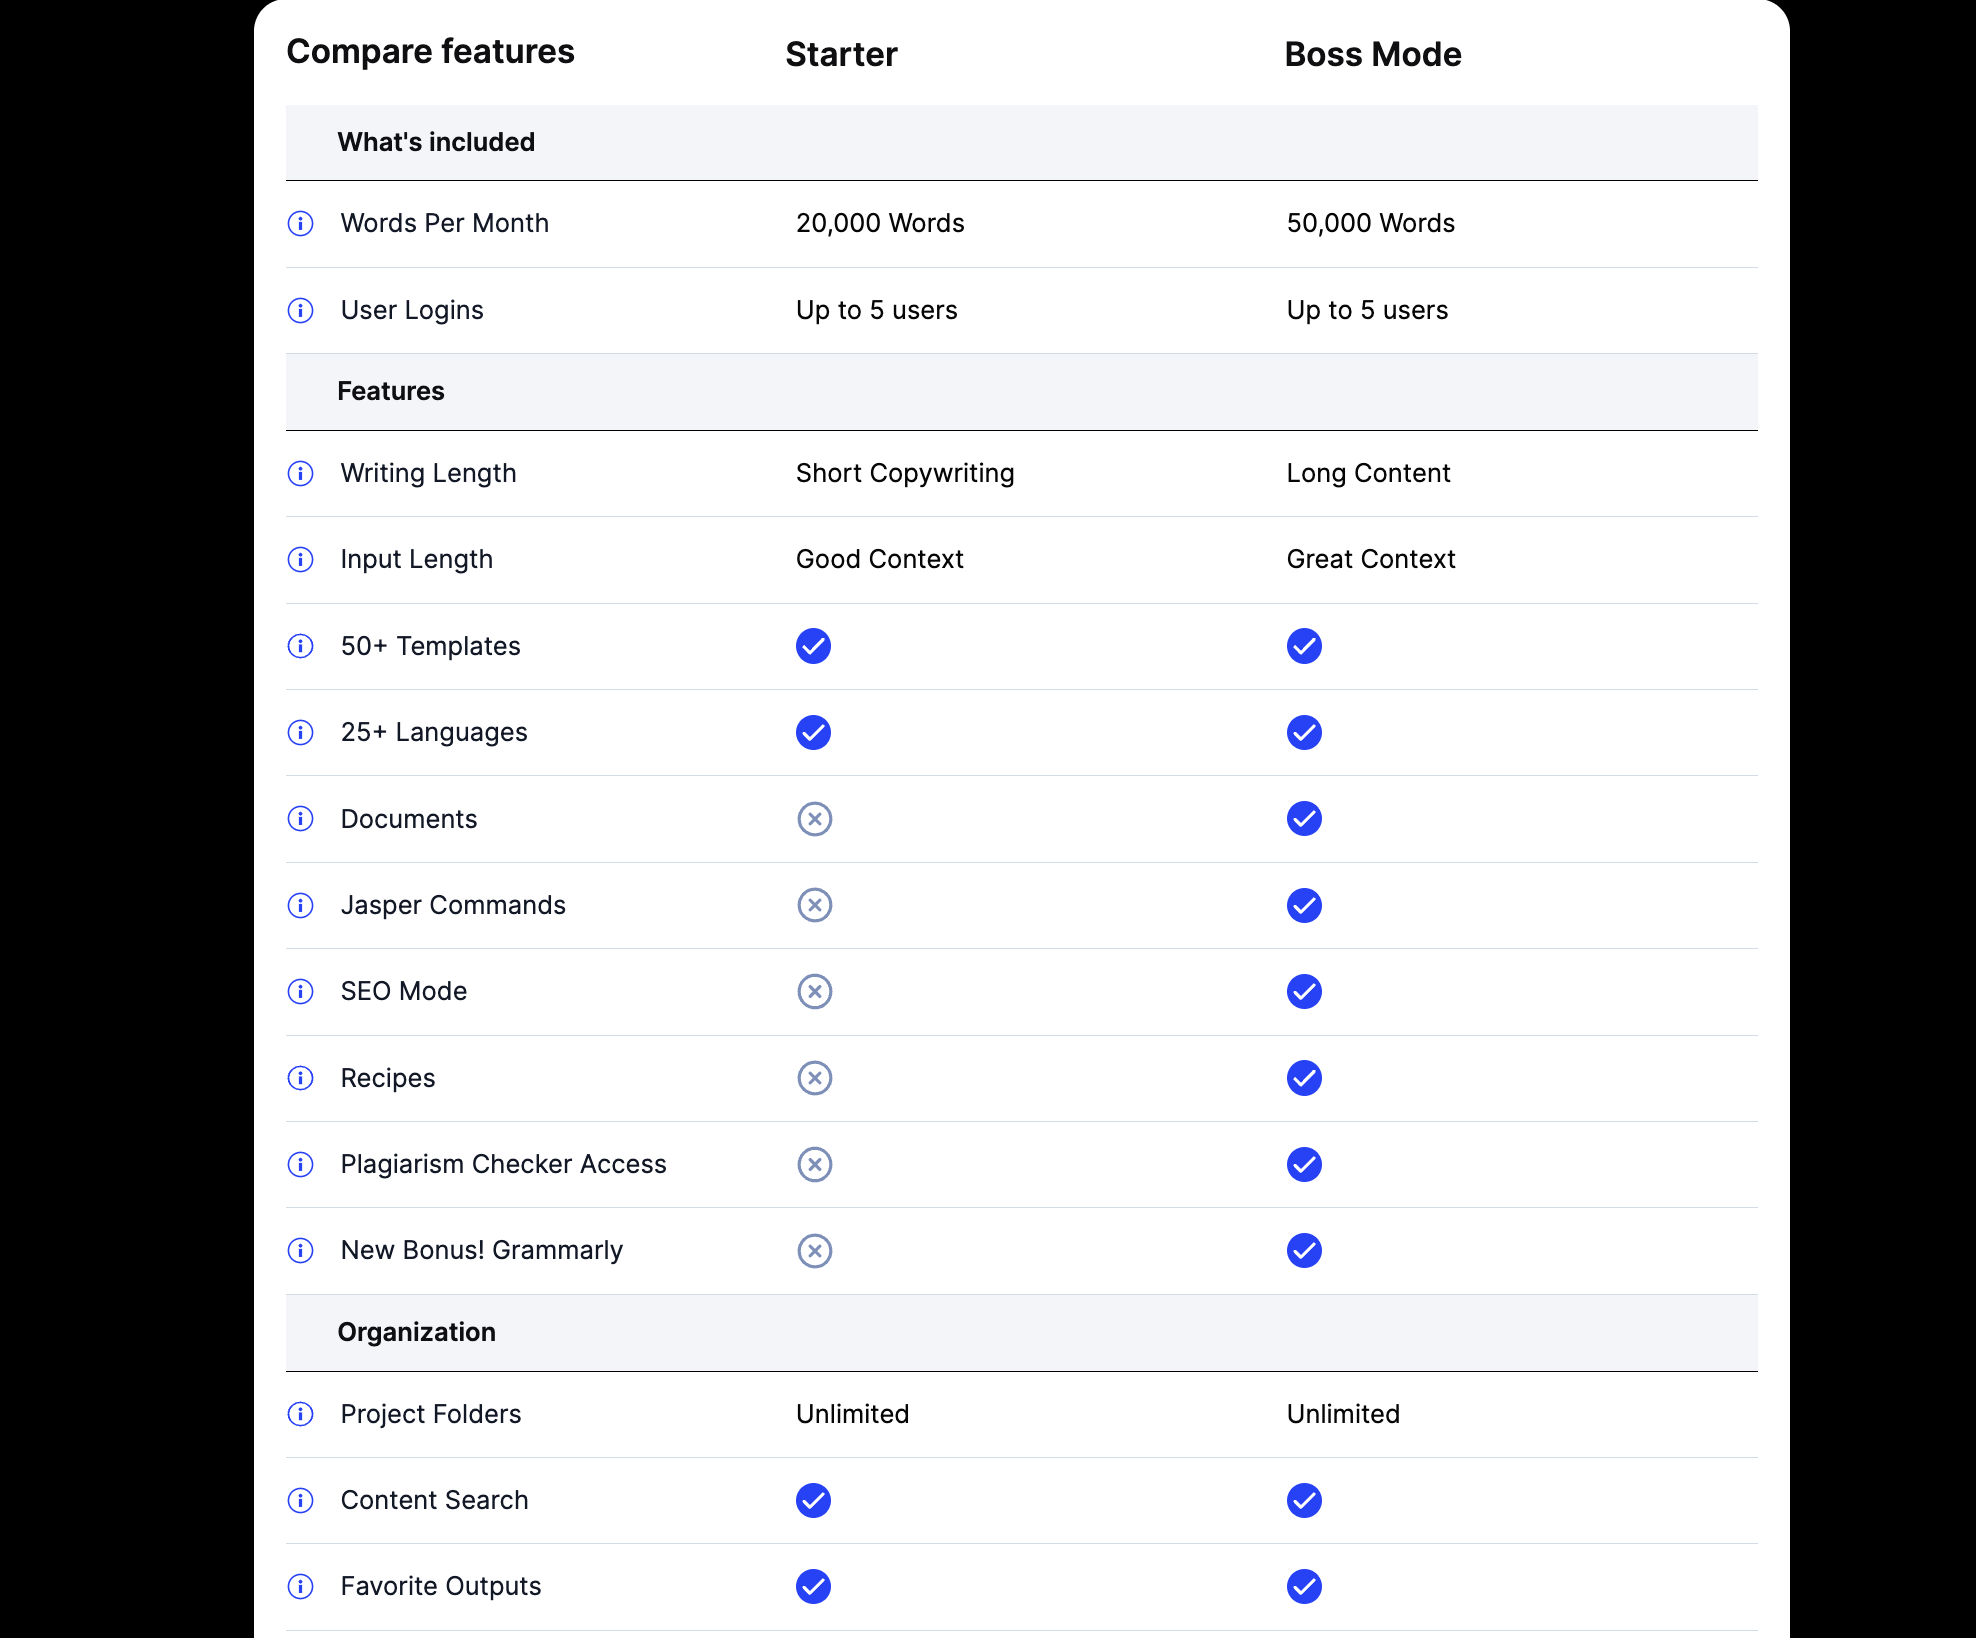
Task: Click the Boss Mode checkmark for Recipes
Action: point(1304,1078)
